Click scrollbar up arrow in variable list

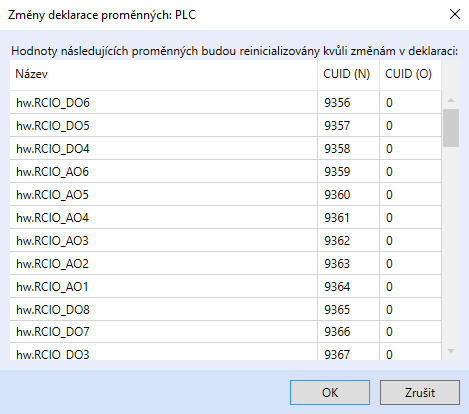451,100
